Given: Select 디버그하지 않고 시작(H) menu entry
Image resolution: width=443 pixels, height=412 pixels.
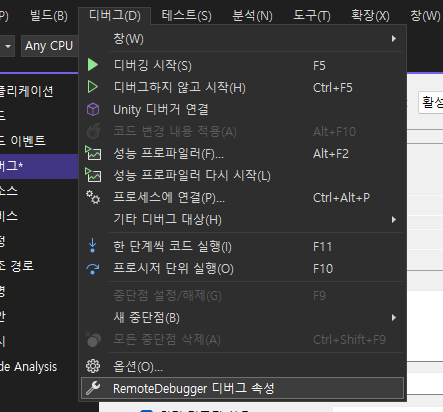Looking at the screenshot, I should 242,87.
